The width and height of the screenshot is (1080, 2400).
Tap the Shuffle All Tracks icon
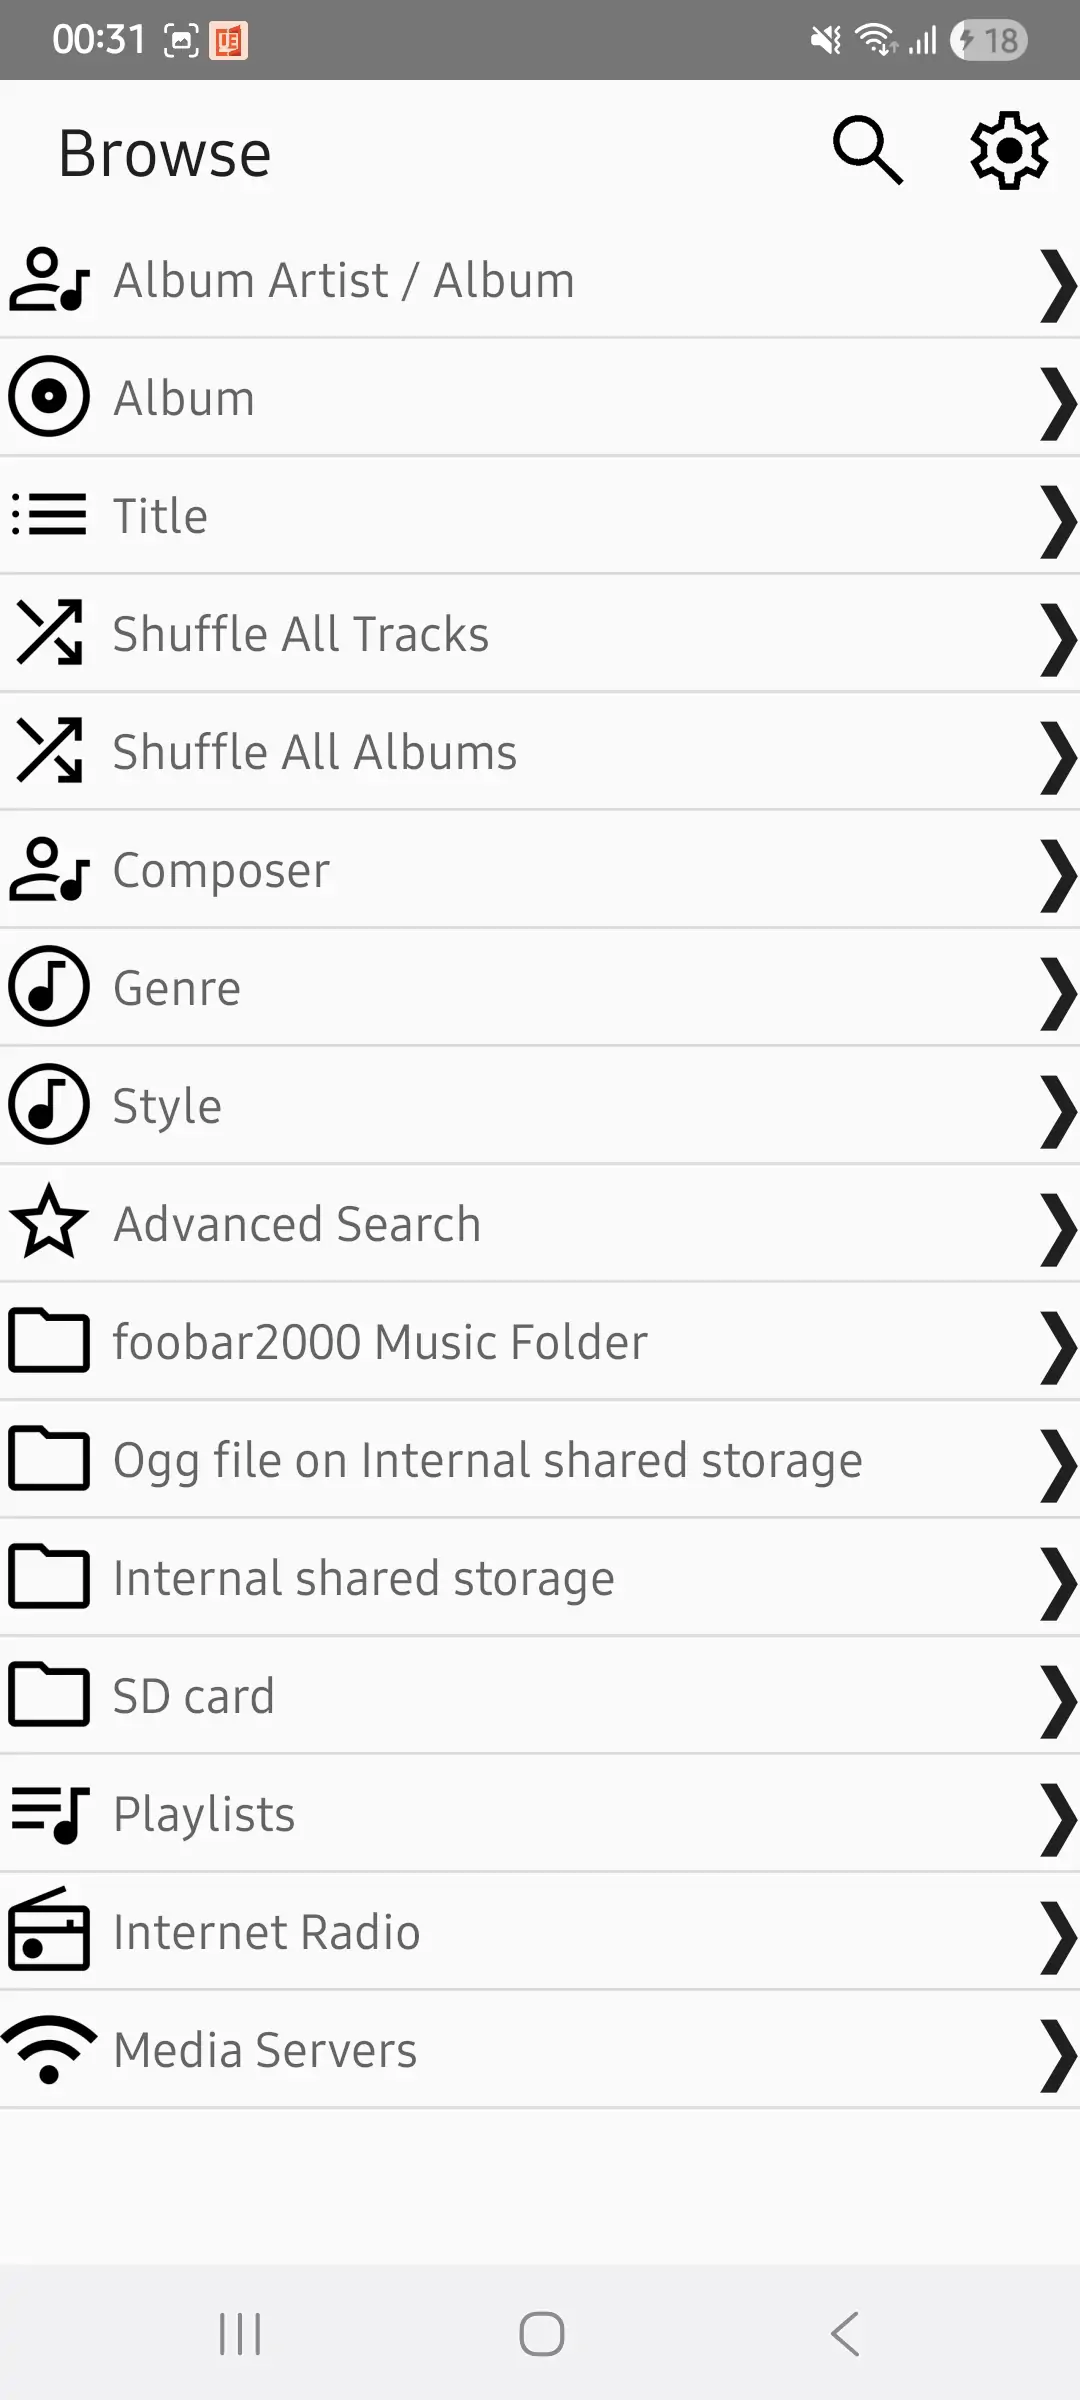pos(49,633)
